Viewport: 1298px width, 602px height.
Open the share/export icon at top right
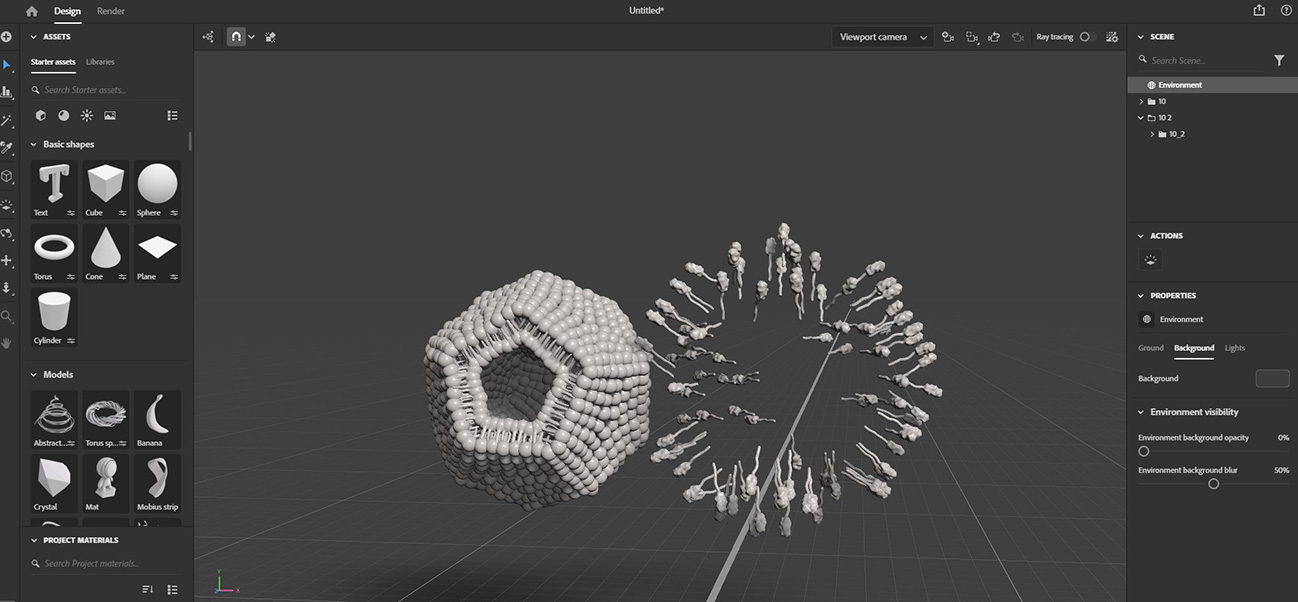(1258, 10)
